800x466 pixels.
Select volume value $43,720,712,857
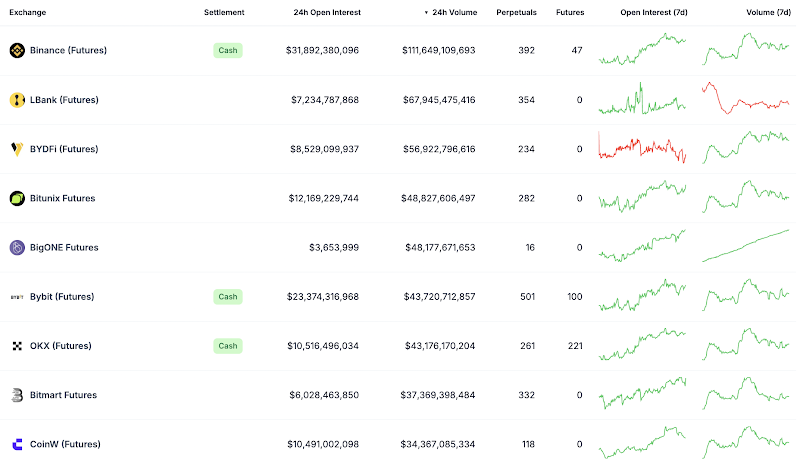click(x=440, y=297)
